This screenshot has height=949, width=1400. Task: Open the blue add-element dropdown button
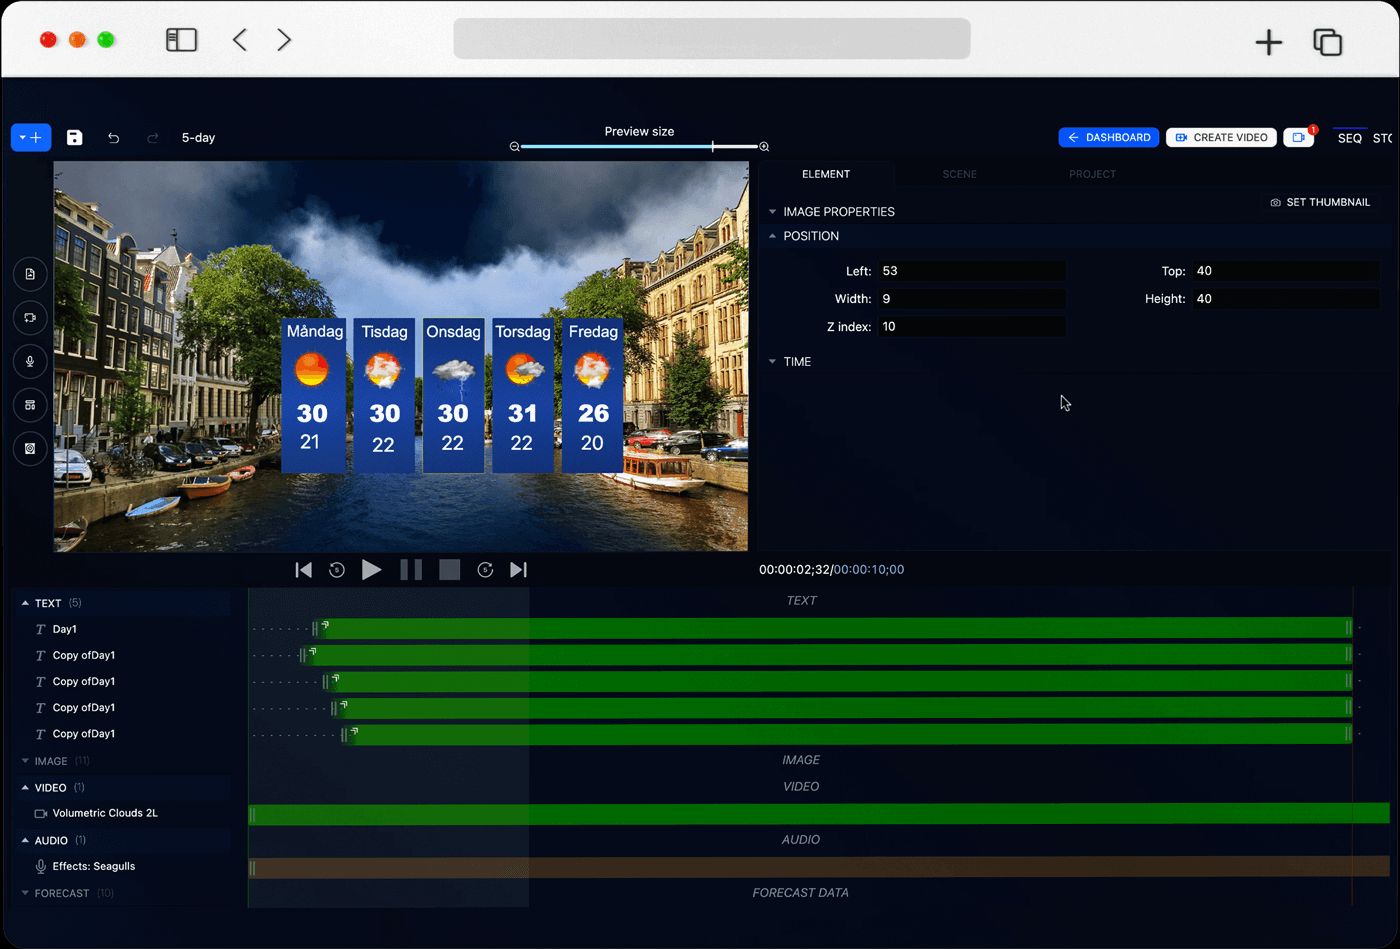[x=31, y=138]
